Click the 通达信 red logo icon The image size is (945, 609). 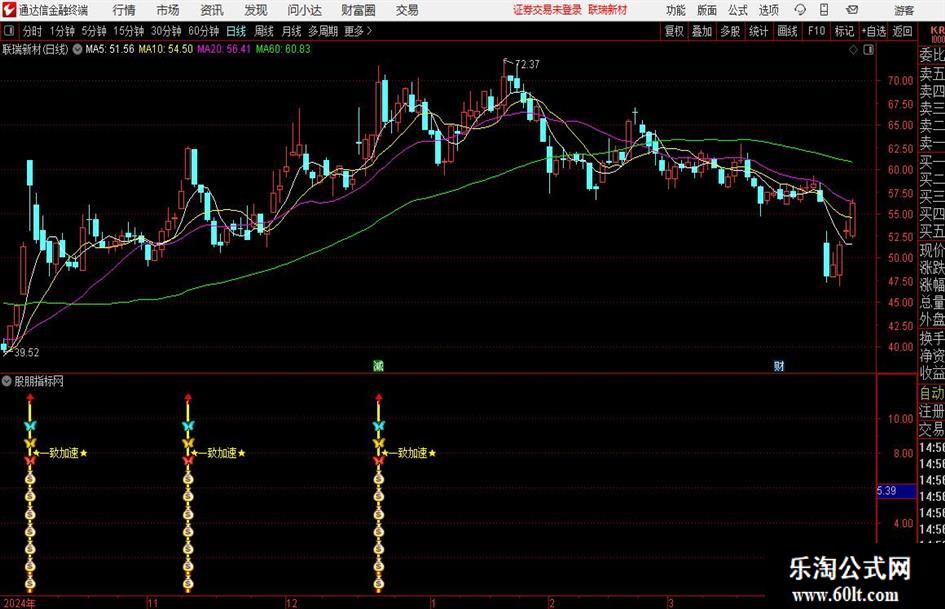[x=9, y=10]
